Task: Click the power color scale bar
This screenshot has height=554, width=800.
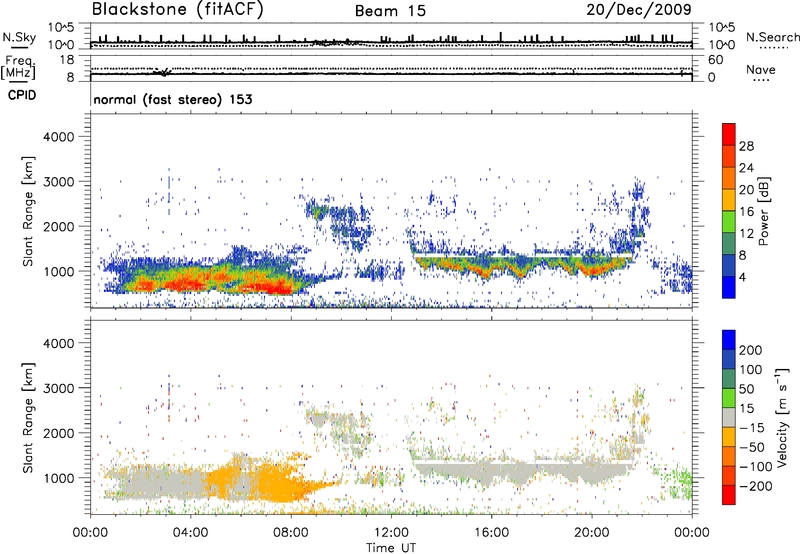Action: (x=729, y=211)
